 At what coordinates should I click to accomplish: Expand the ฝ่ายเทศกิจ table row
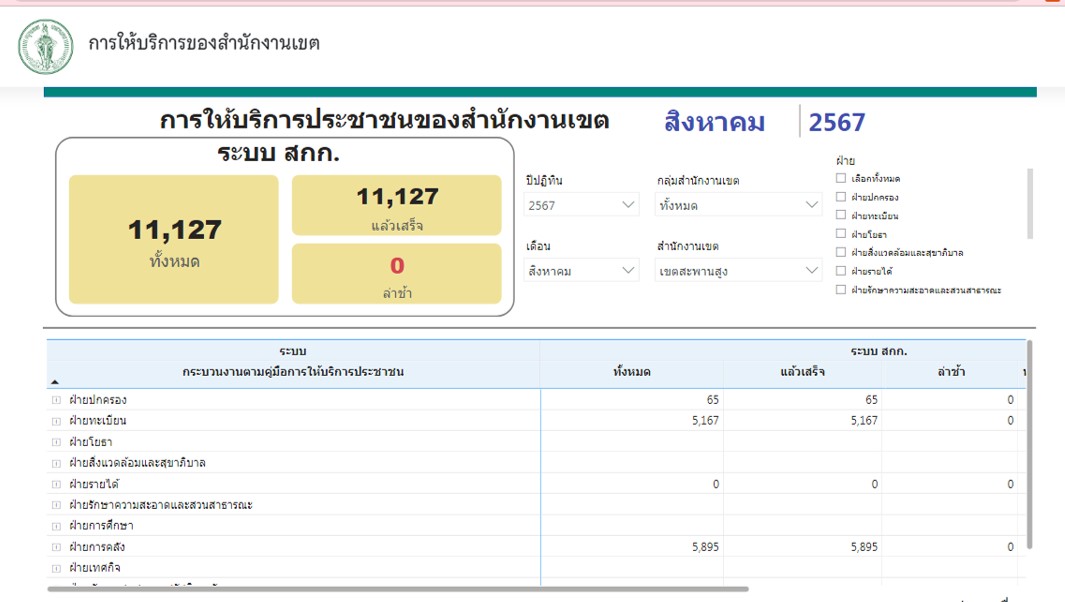point(56,568)
